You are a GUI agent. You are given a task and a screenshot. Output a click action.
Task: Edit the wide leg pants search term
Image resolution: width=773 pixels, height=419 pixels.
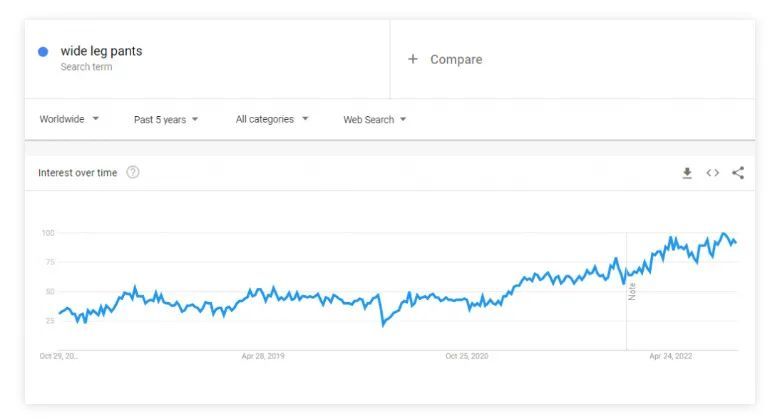coord(101,51)
